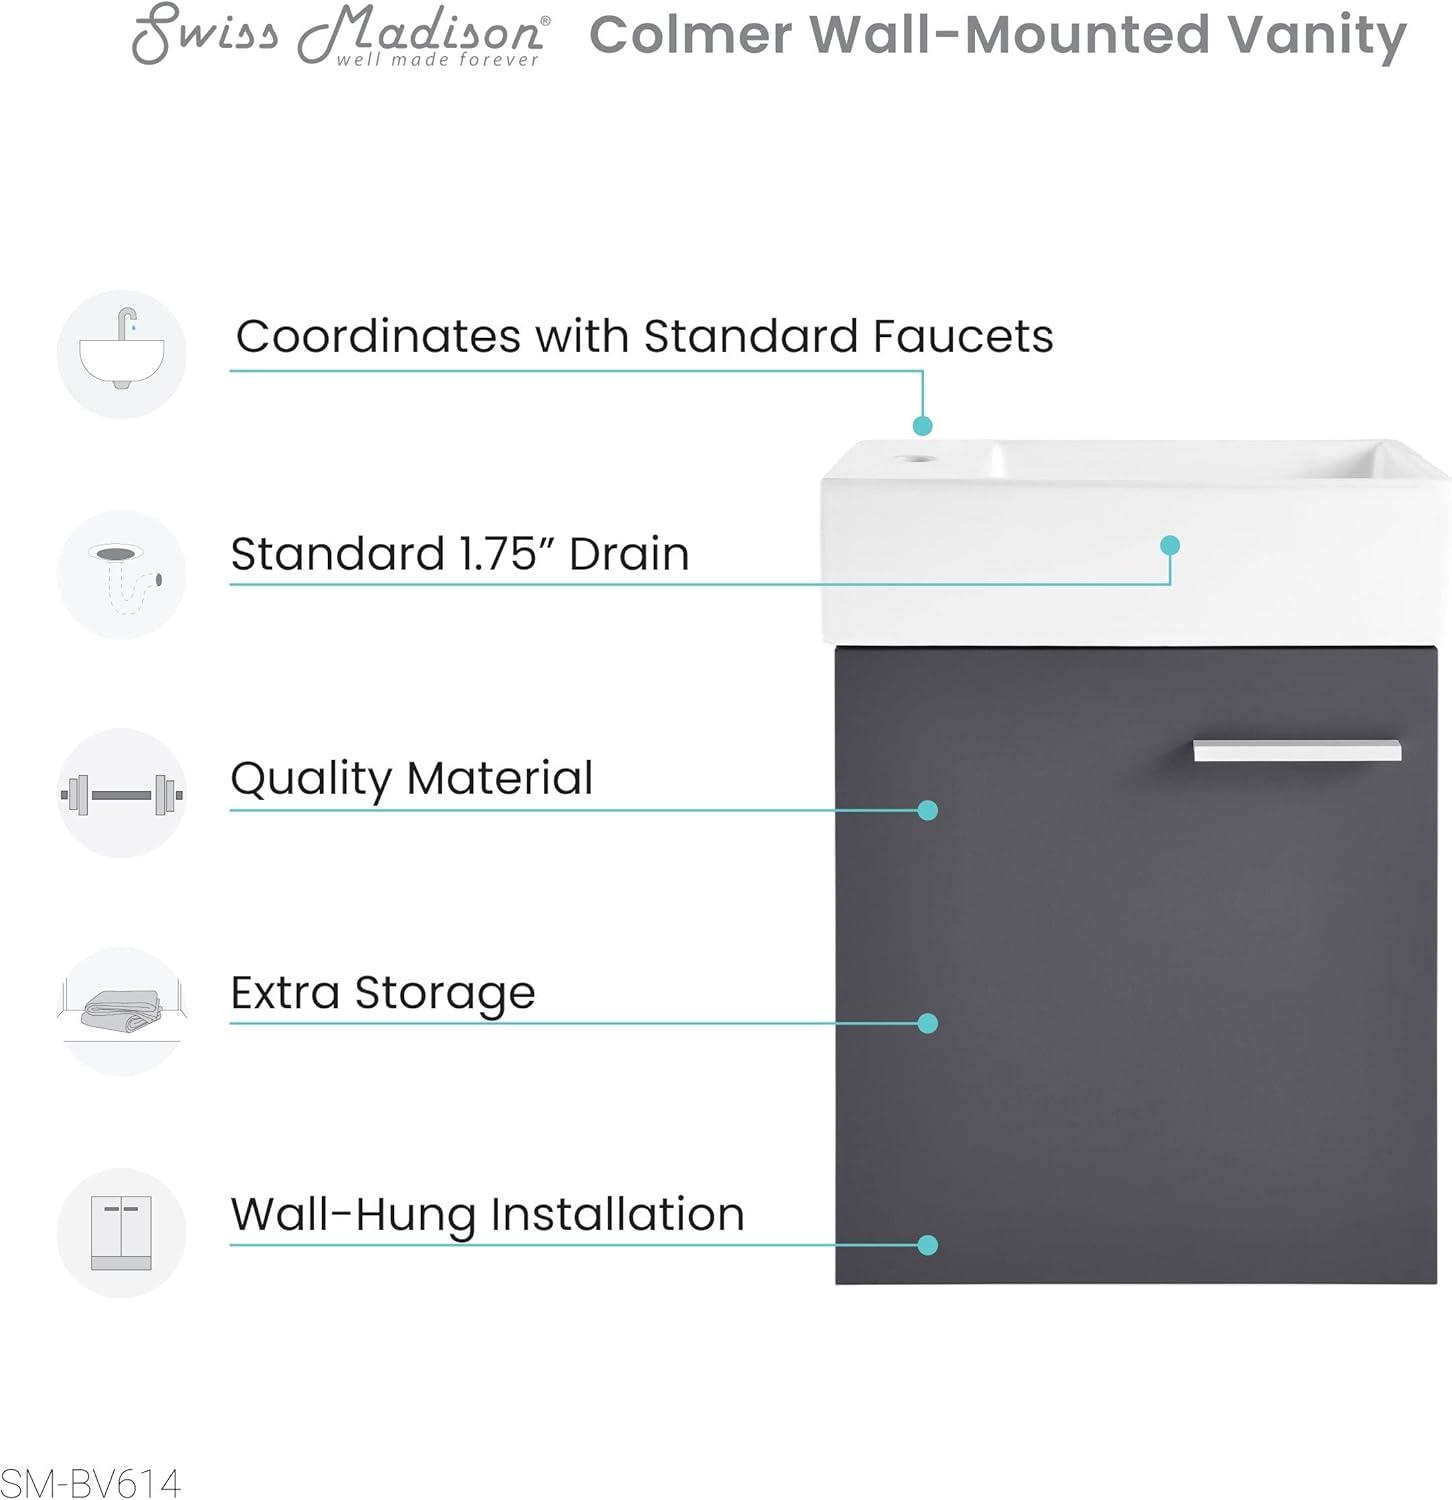Click the Swiss Madison logo
This screenshot has width=1452, height=1500.
pyautogui.click(x=341, y=36)
